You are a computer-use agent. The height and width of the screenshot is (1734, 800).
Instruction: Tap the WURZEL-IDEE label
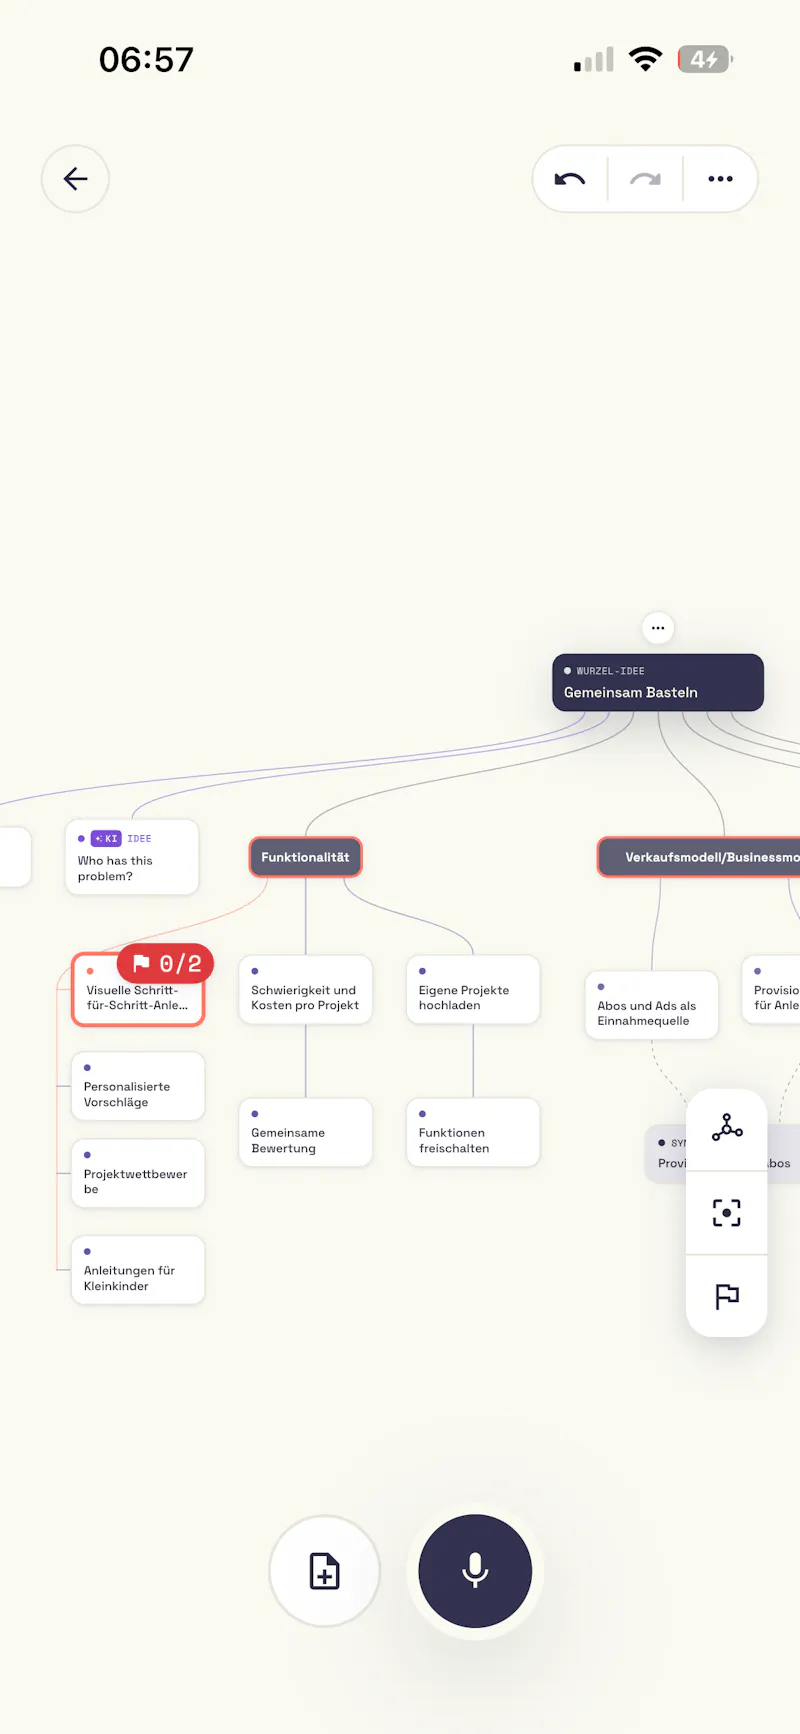(x=610, y=671)
